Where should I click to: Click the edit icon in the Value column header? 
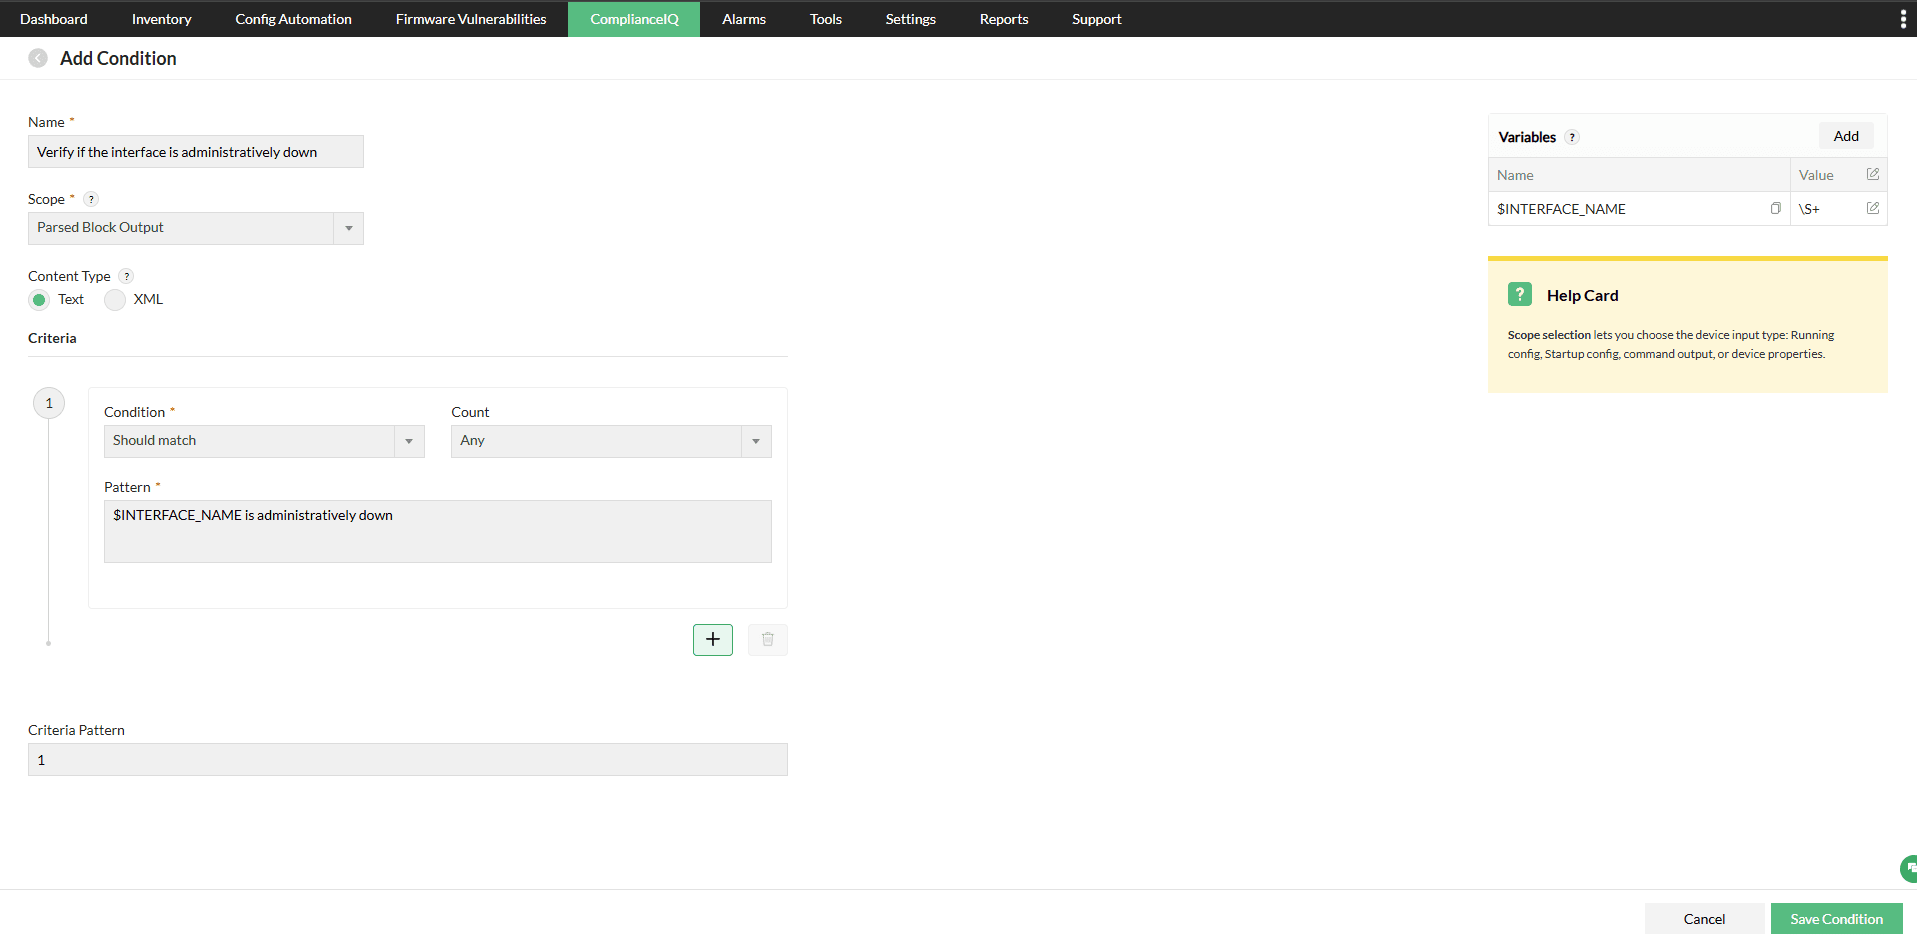click(x=1874, y=174)
